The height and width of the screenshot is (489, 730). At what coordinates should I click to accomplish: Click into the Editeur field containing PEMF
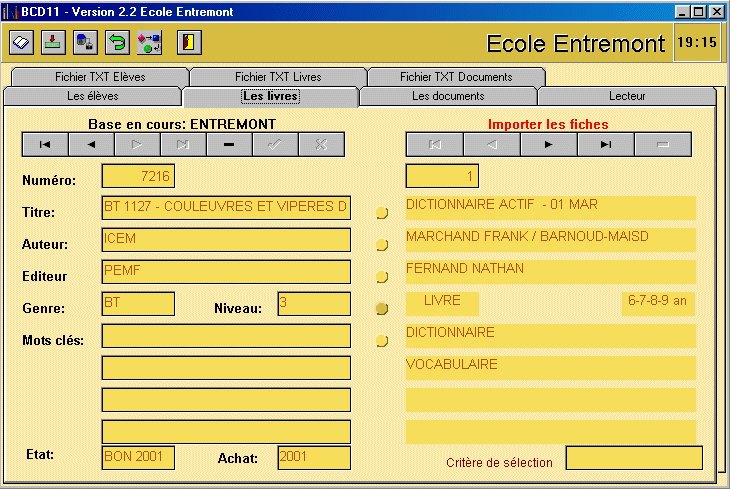226,272
